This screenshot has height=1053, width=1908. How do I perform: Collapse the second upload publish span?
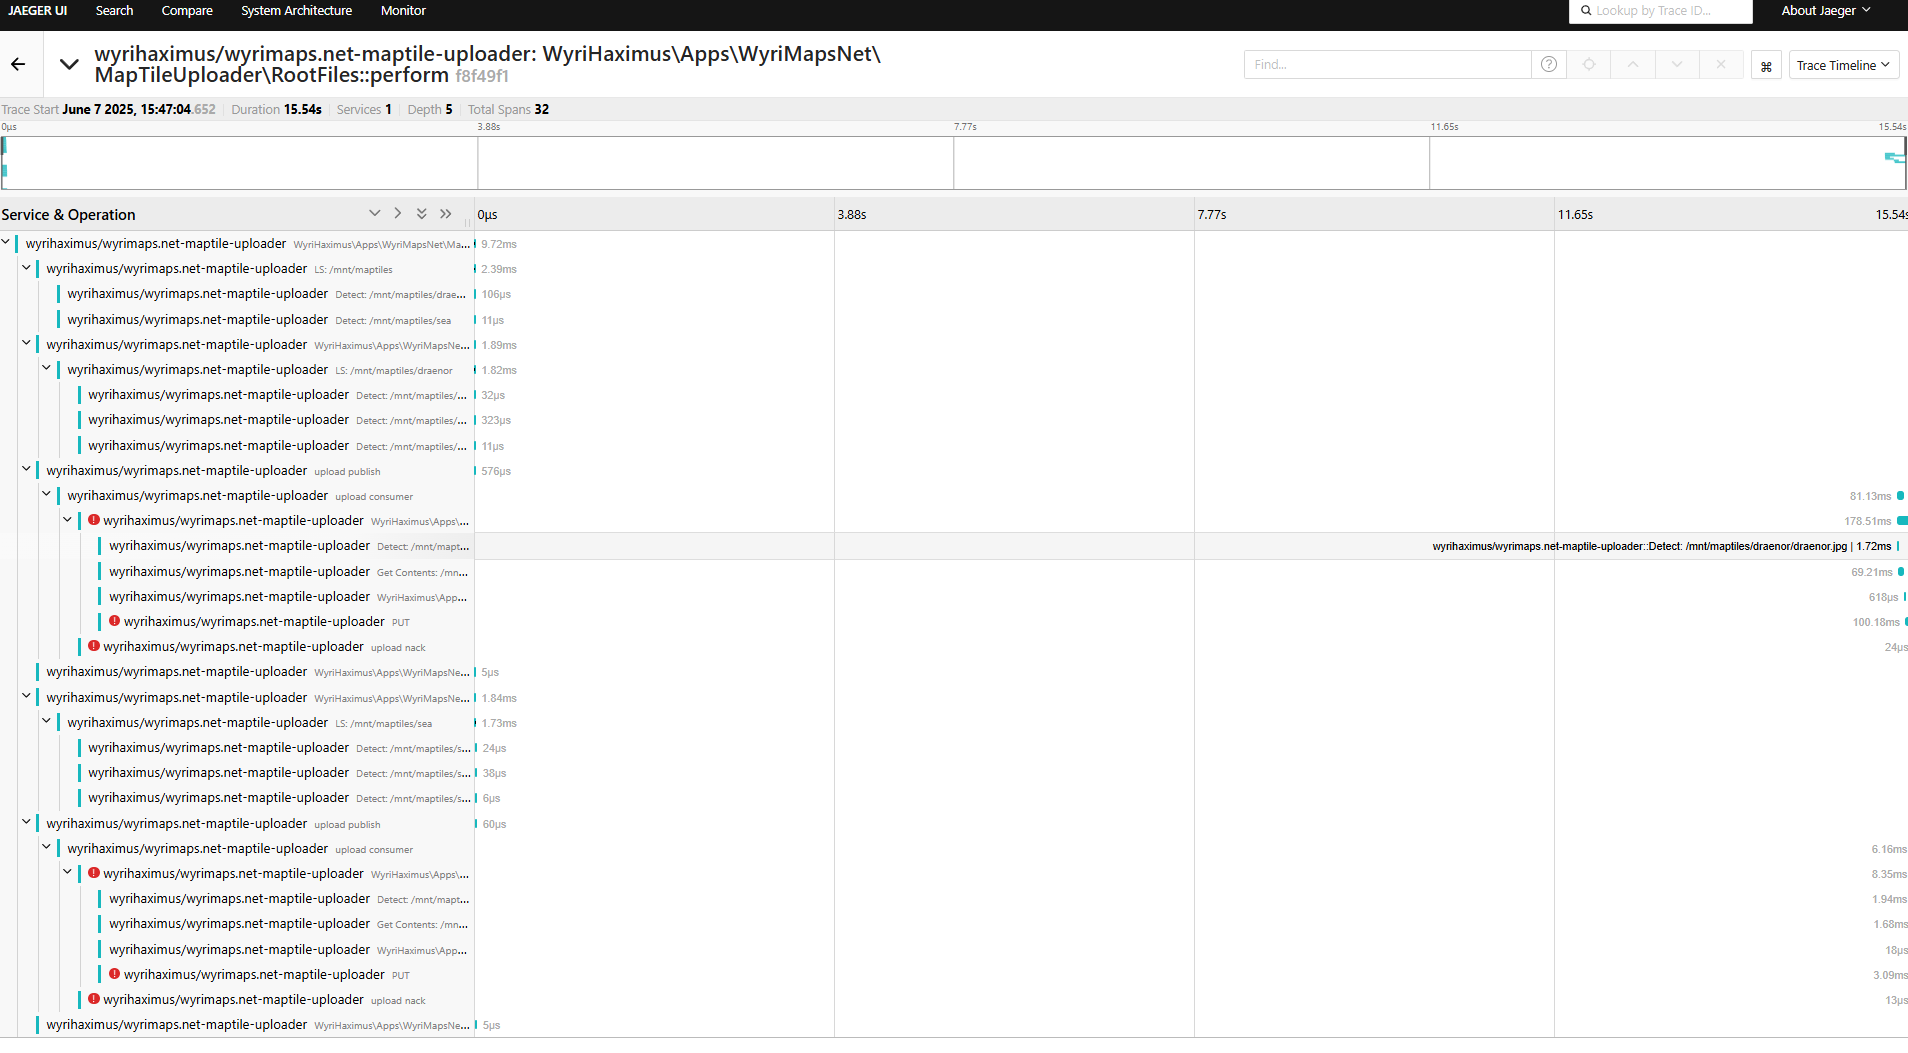coord(27,823)
